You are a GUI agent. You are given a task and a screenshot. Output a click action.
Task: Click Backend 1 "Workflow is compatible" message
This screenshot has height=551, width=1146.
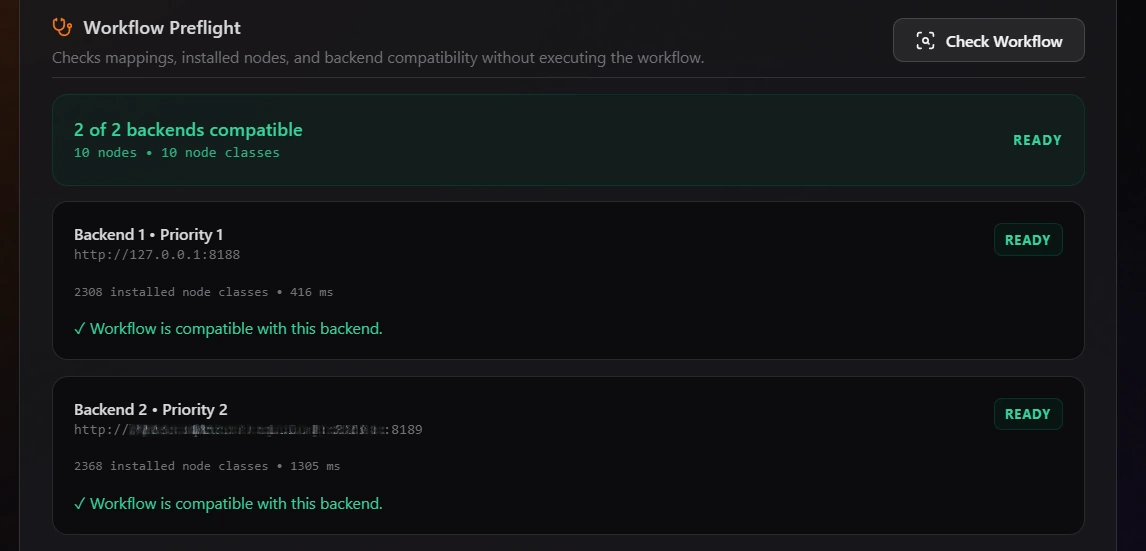[236, 329]
